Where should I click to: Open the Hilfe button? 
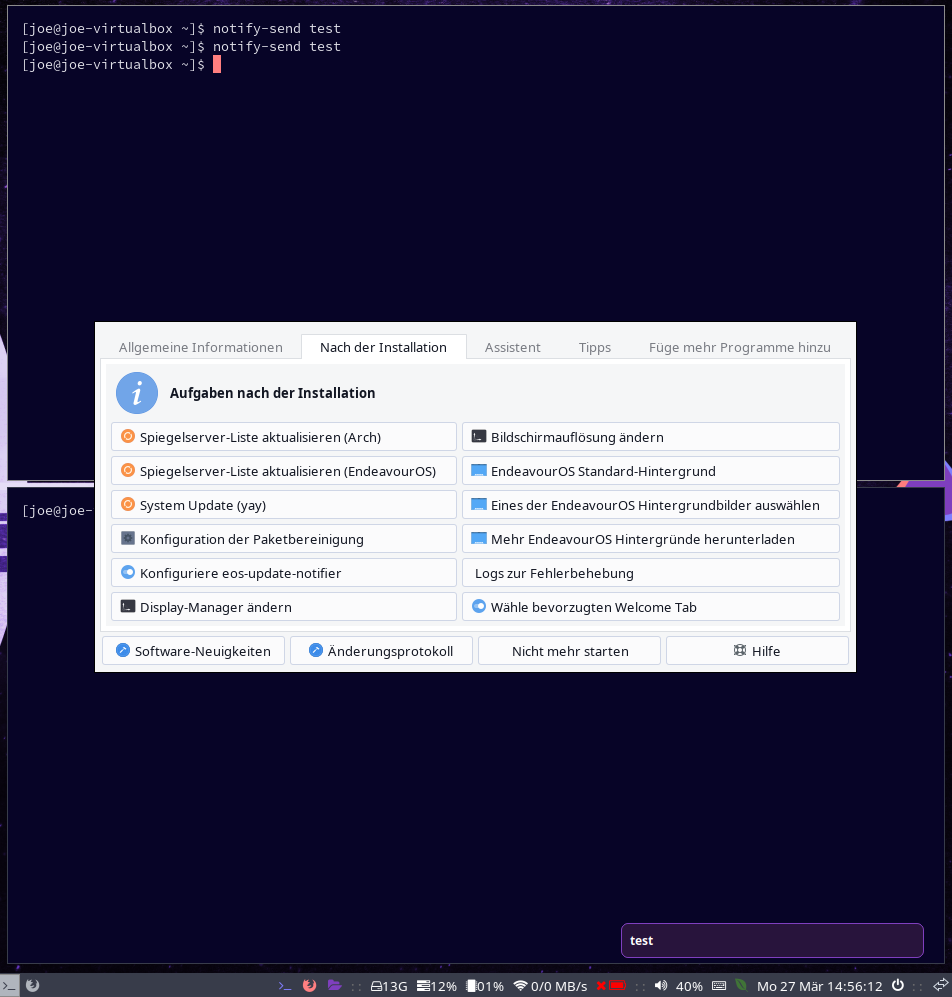[757, 650]
